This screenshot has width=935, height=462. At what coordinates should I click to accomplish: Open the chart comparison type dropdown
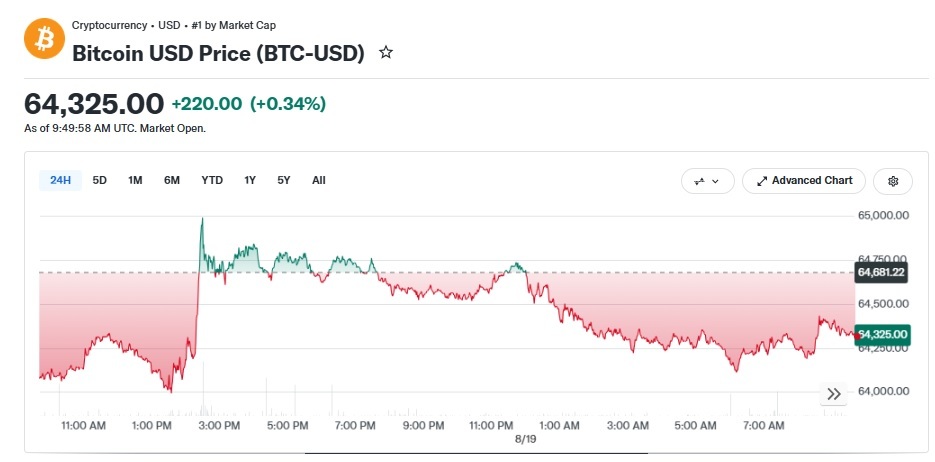(x=708, y=181)
